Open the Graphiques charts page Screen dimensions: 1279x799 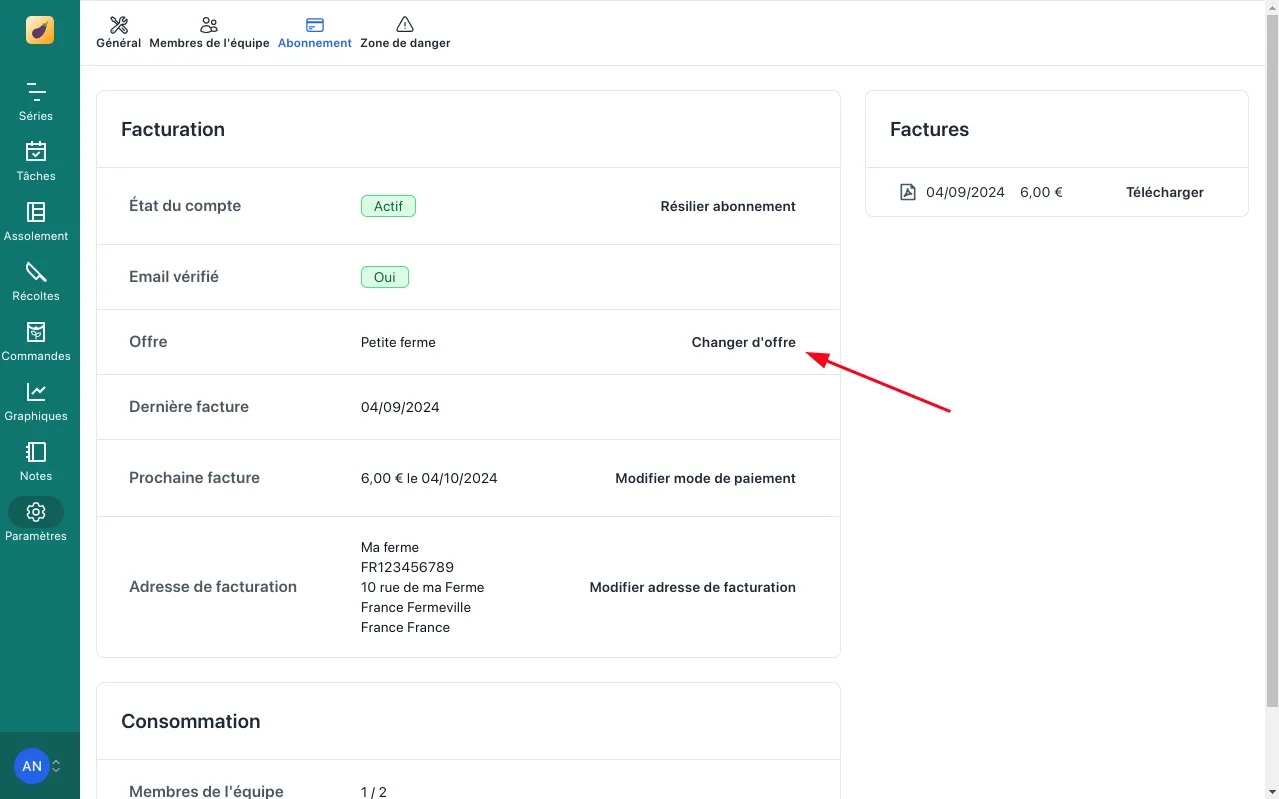[36, 402]
